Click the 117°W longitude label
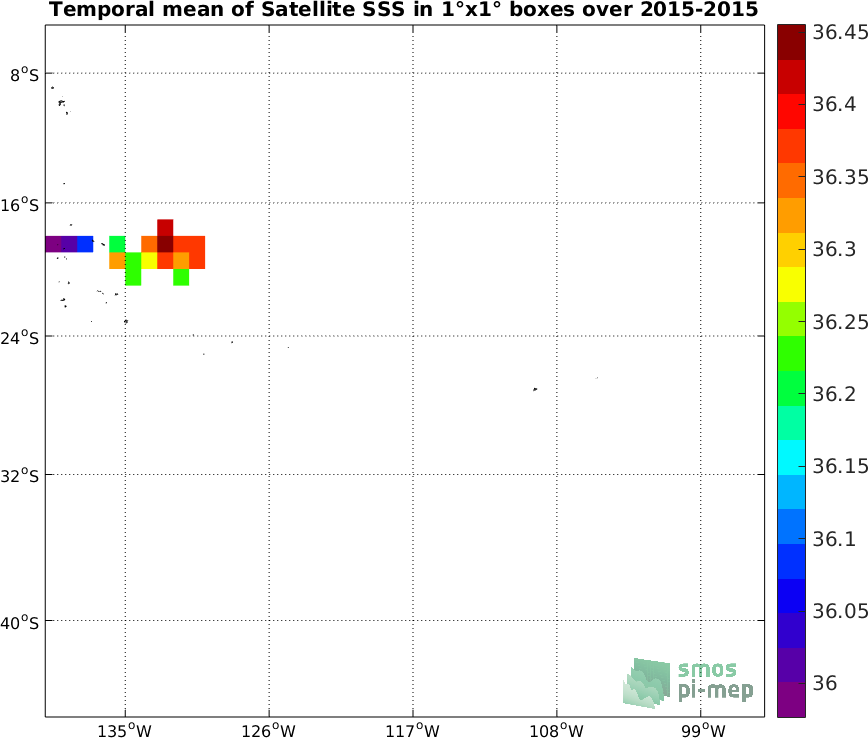Screen dimensions: 868x738 point(412,730)
